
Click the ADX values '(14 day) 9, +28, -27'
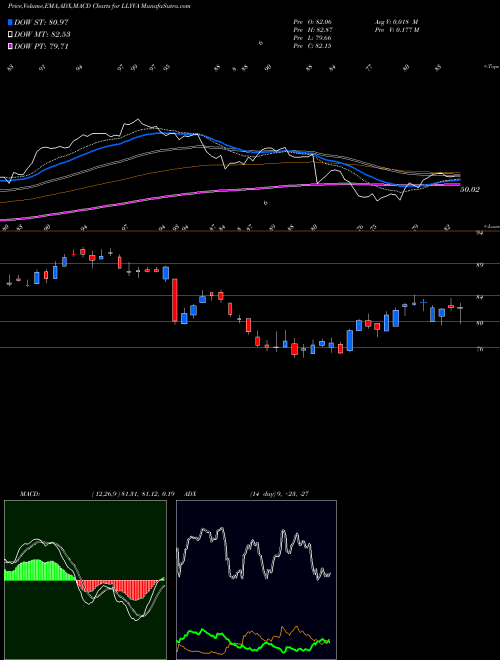pos(280,494)
